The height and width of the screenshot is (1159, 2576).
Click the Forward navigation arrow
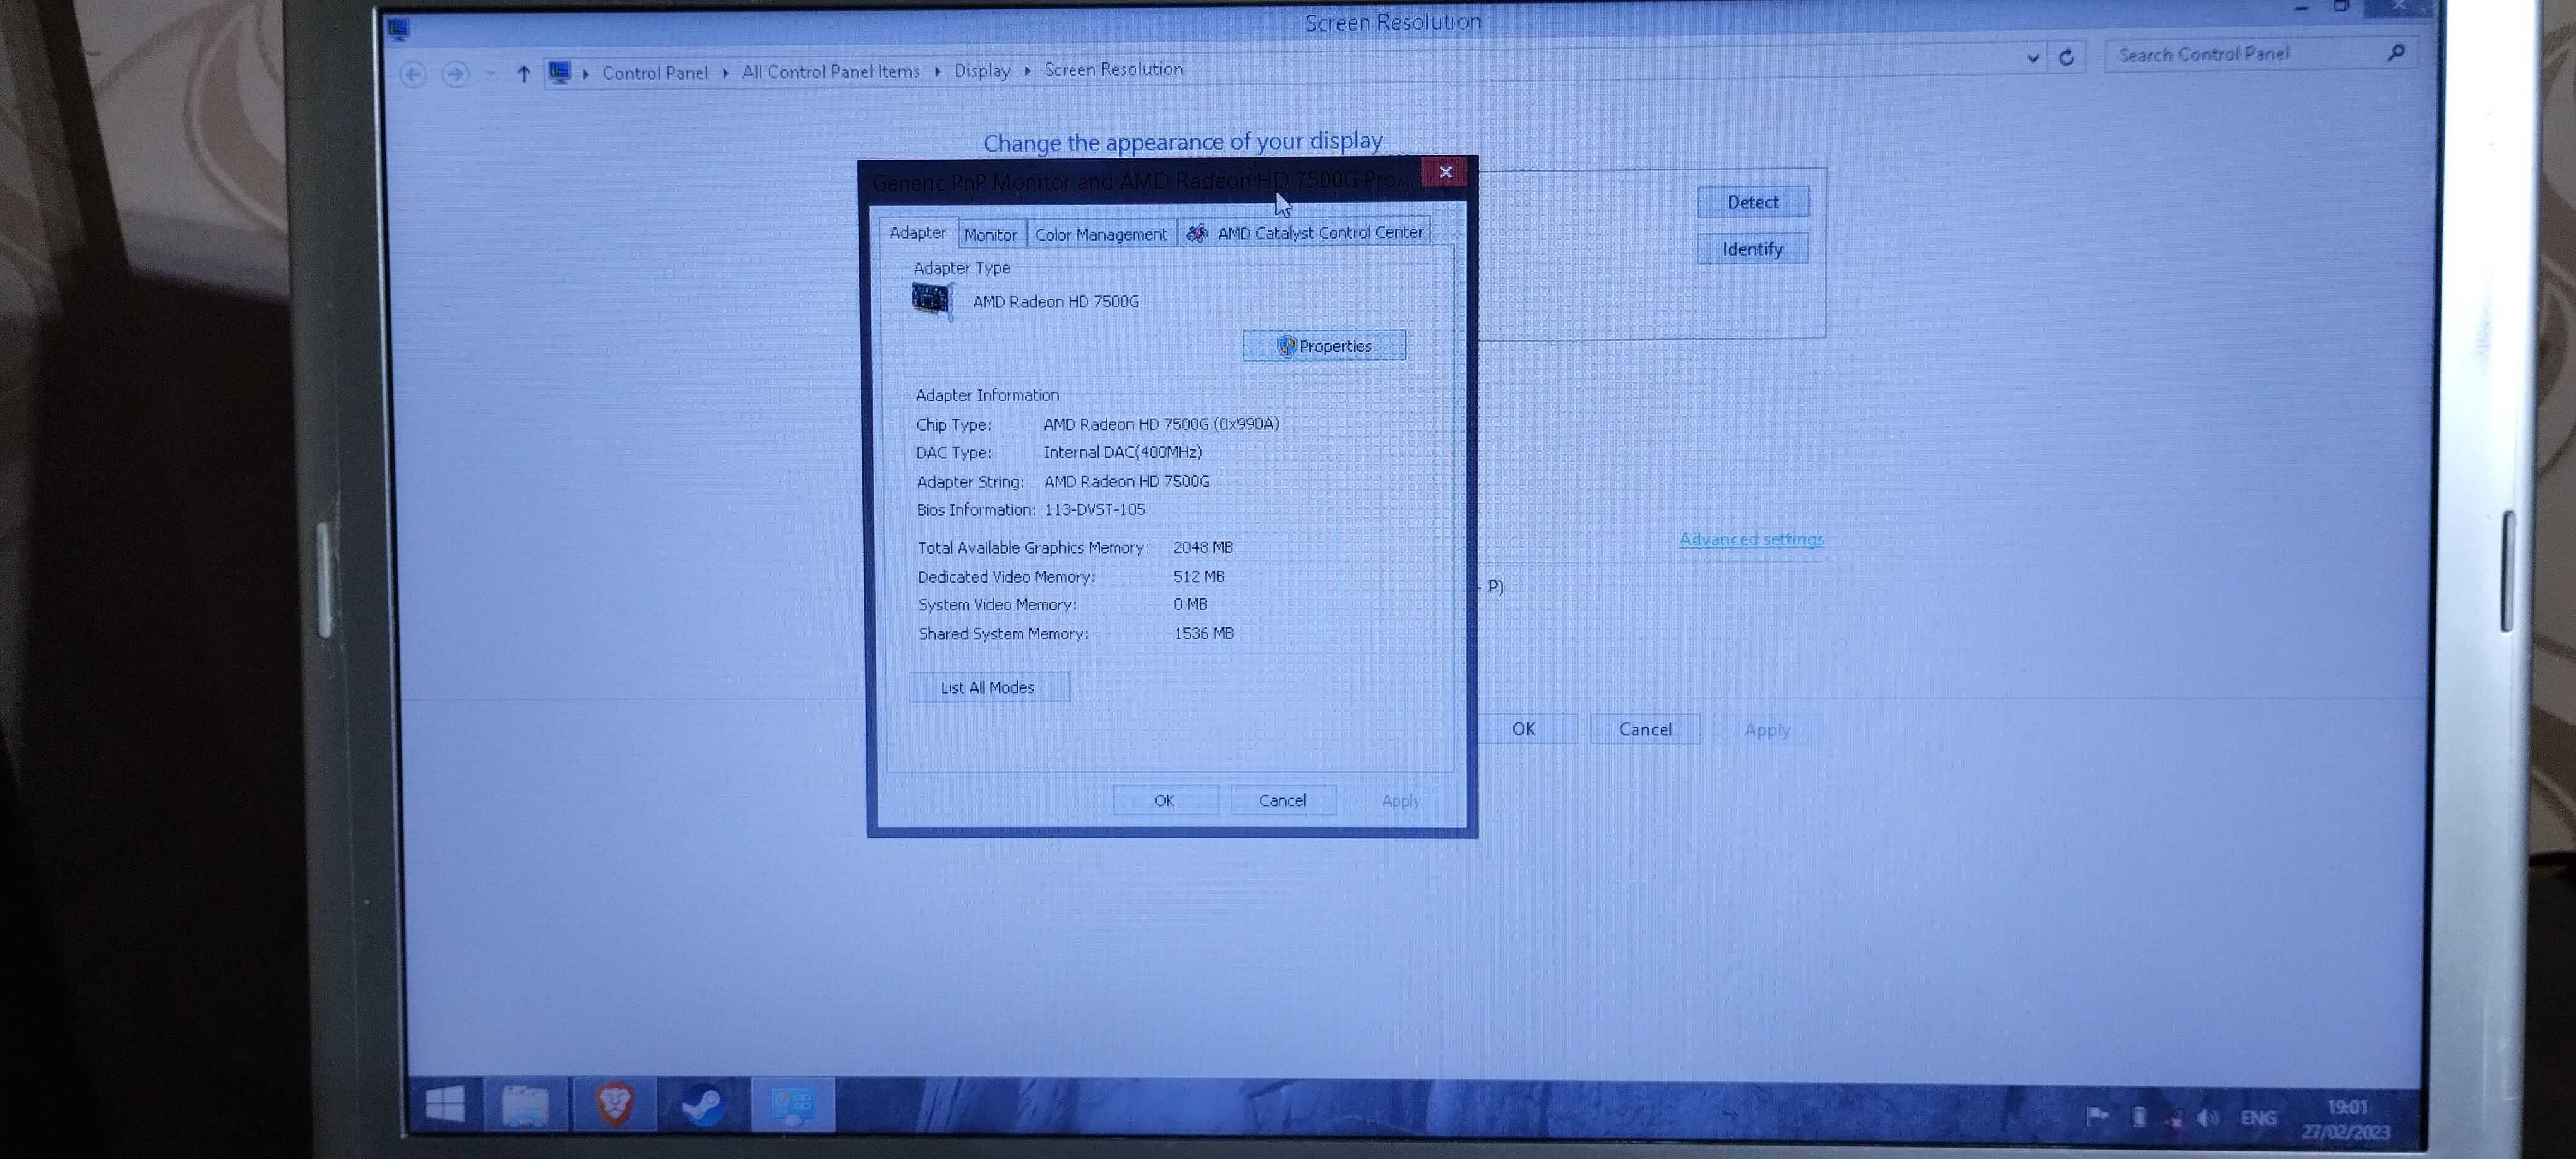coord(455,74)
